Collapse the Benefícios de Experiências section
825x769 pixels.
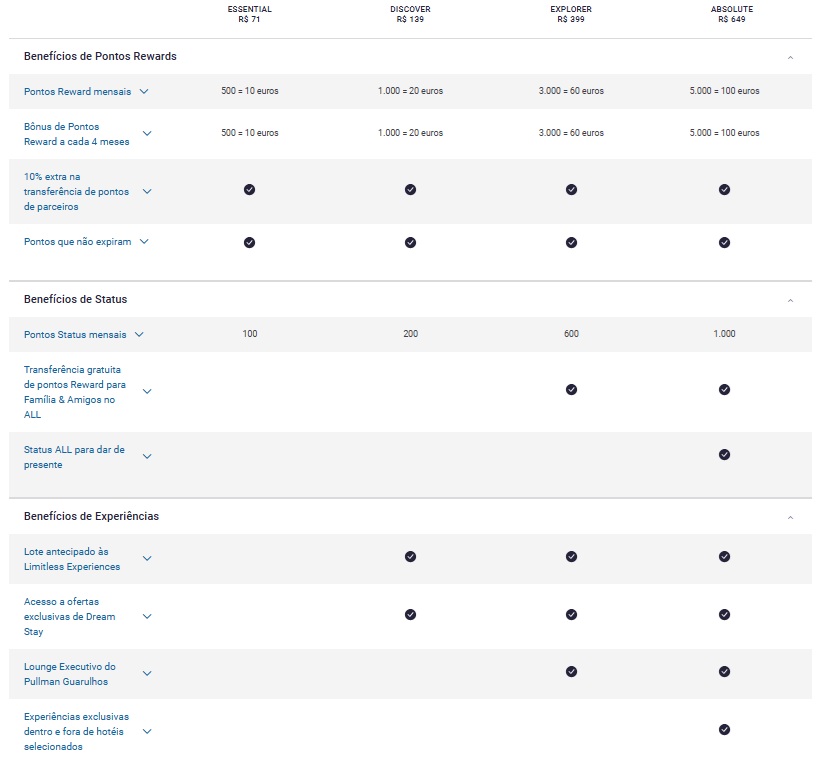pos(790,517)
